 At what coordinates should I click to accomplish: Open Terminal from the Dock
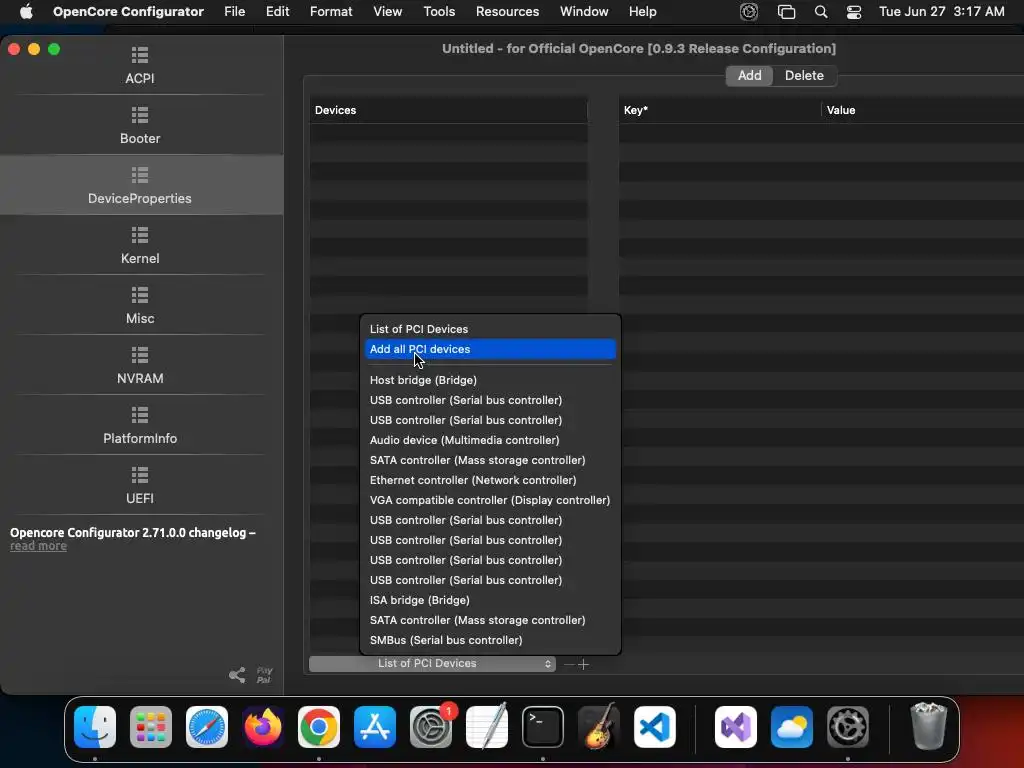543,727
